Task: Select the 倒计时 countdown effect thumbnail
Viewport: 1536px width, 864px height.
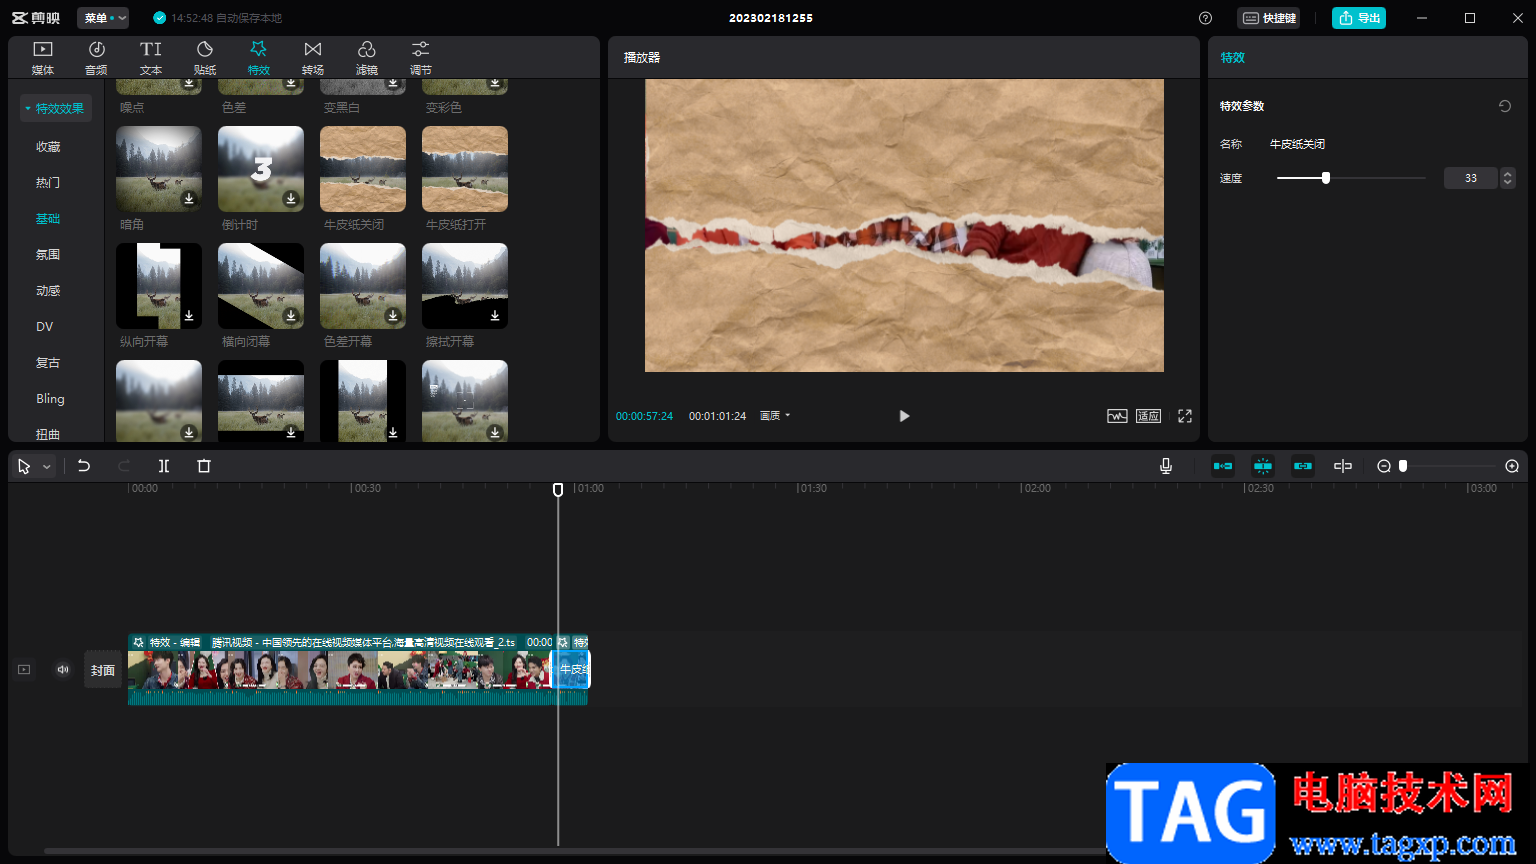Action: tap(261, 168)
